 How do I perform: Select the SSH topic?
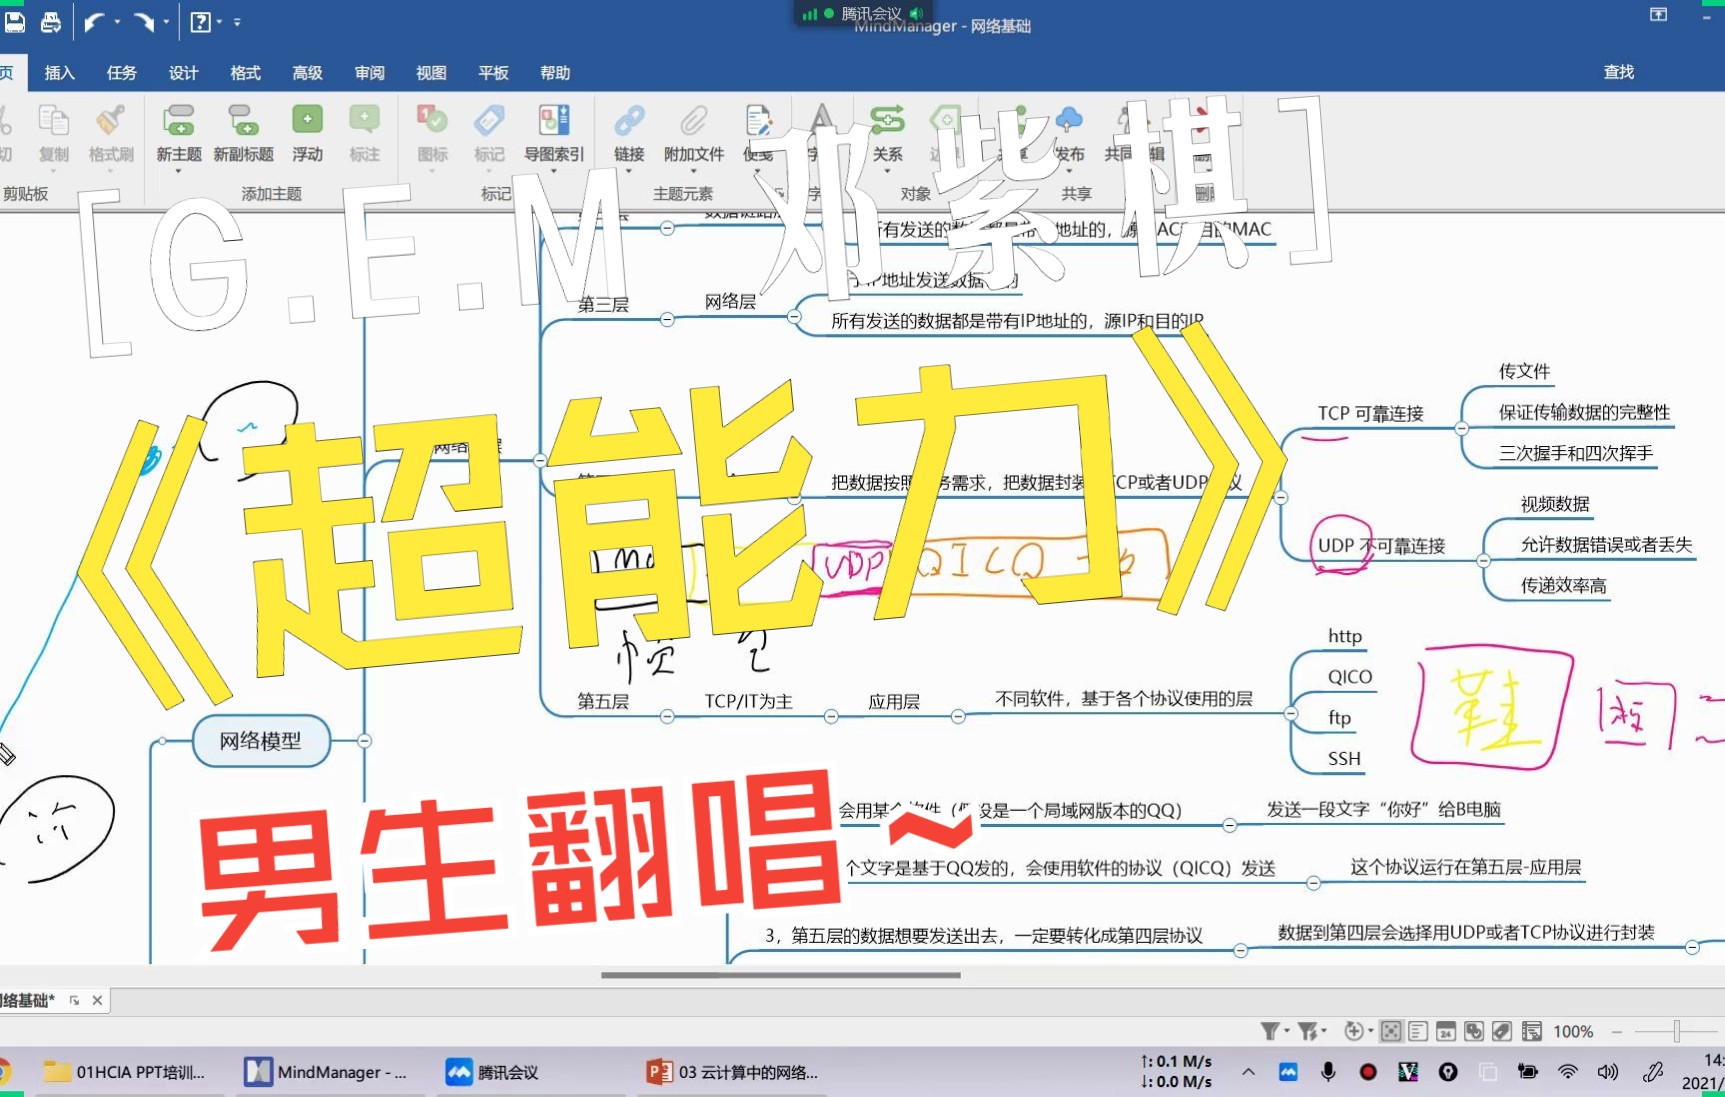pos(1344,758)
